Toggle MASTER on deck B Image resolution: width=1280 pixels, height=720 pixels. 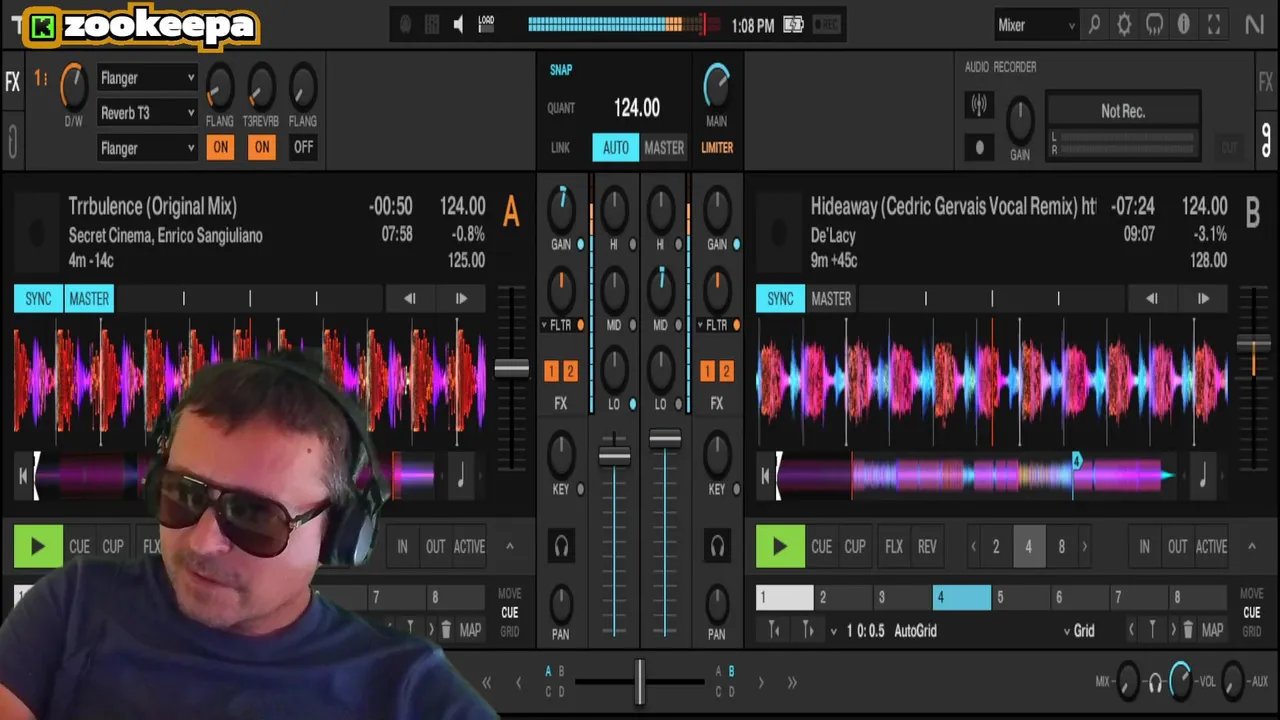831,298
